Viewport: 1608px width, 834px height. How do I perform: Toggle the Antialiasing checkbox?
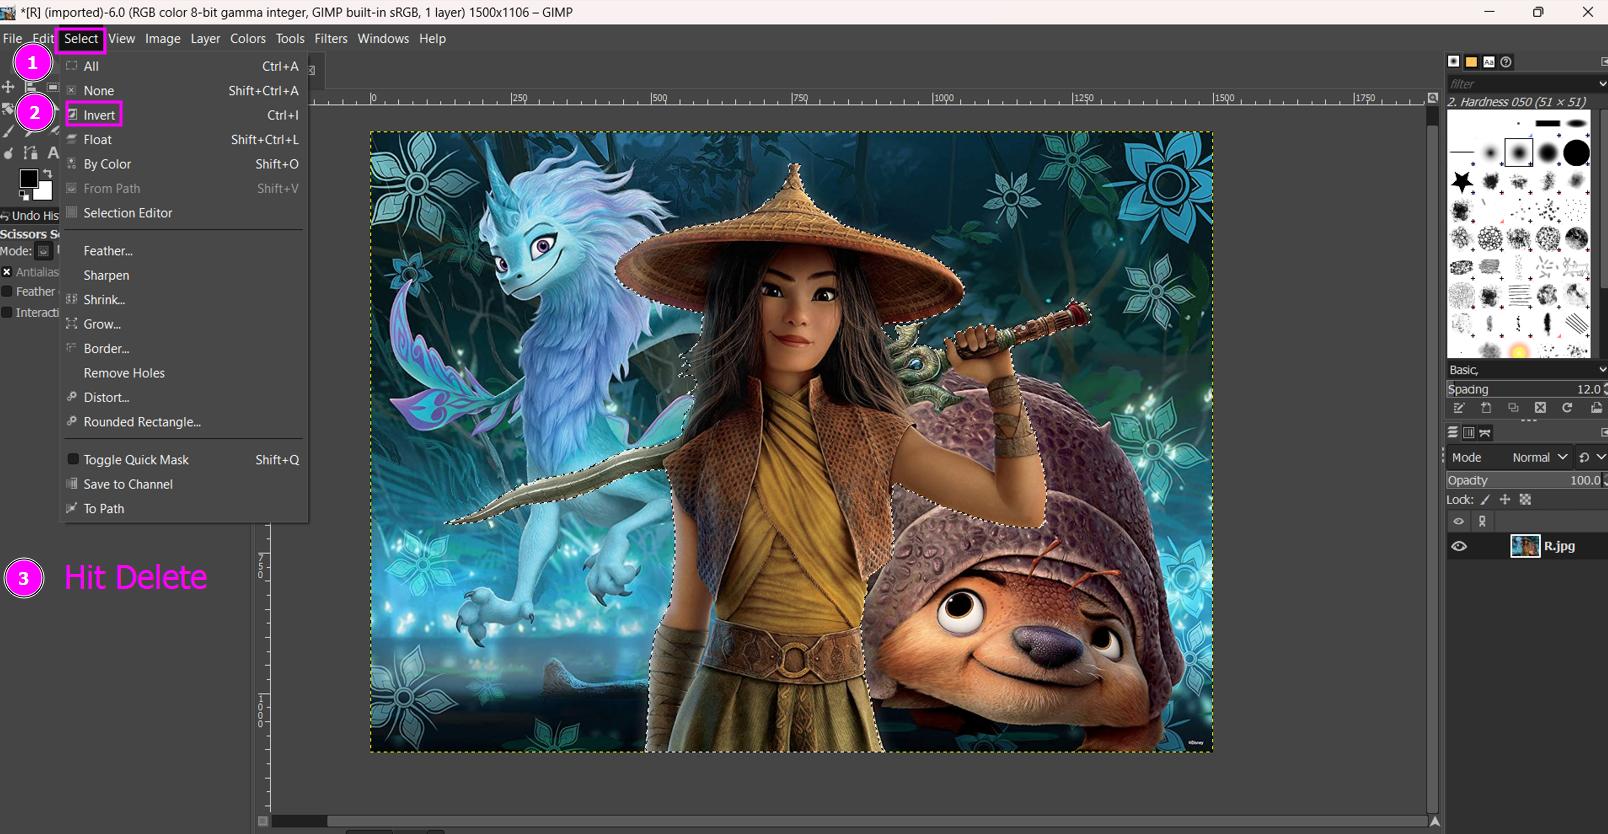[7, 272]
